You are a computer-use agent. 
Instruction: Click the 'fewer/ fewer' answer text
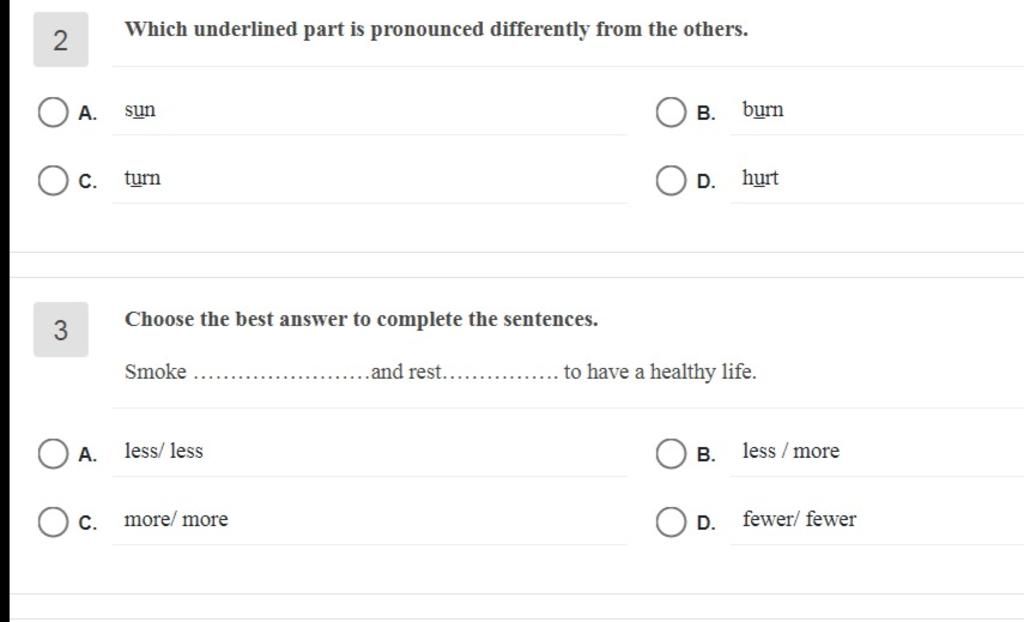(799, 519)
